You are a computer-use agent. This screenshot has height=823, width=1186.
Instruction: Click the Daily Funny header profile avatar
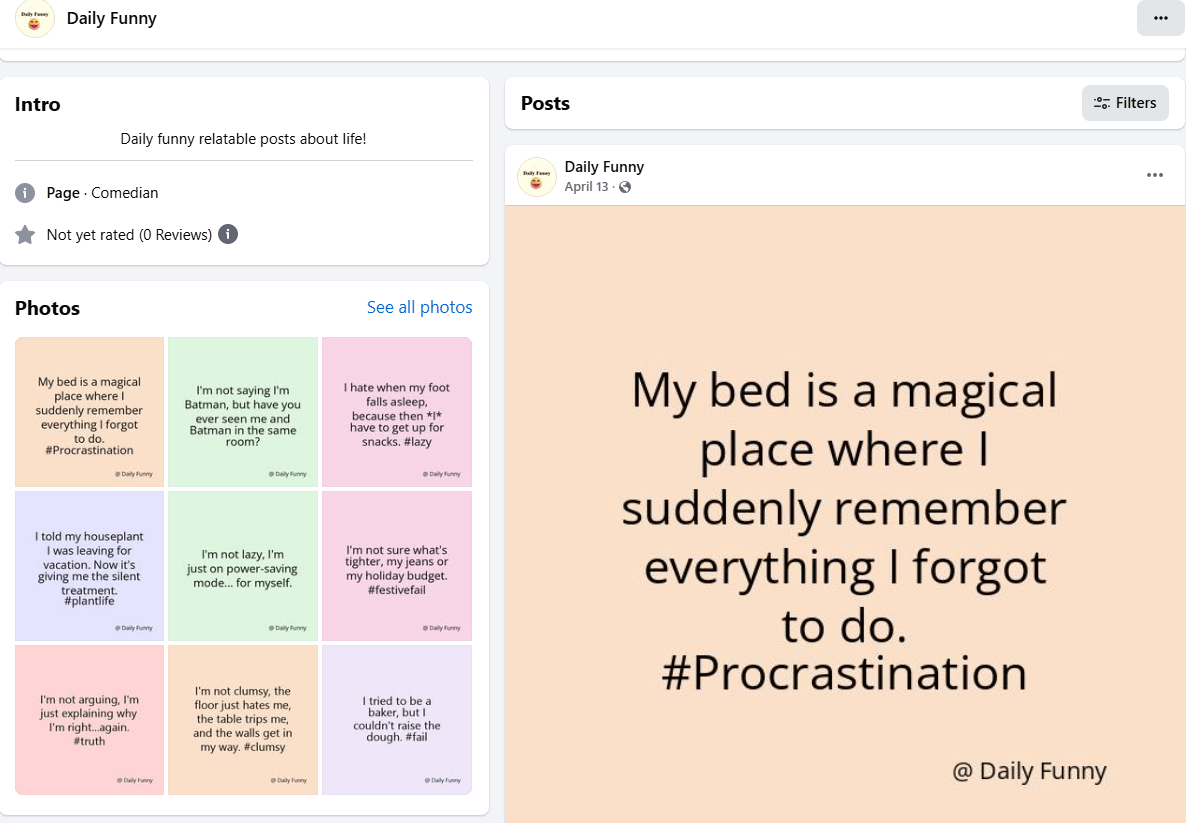[x=35, y=18]
